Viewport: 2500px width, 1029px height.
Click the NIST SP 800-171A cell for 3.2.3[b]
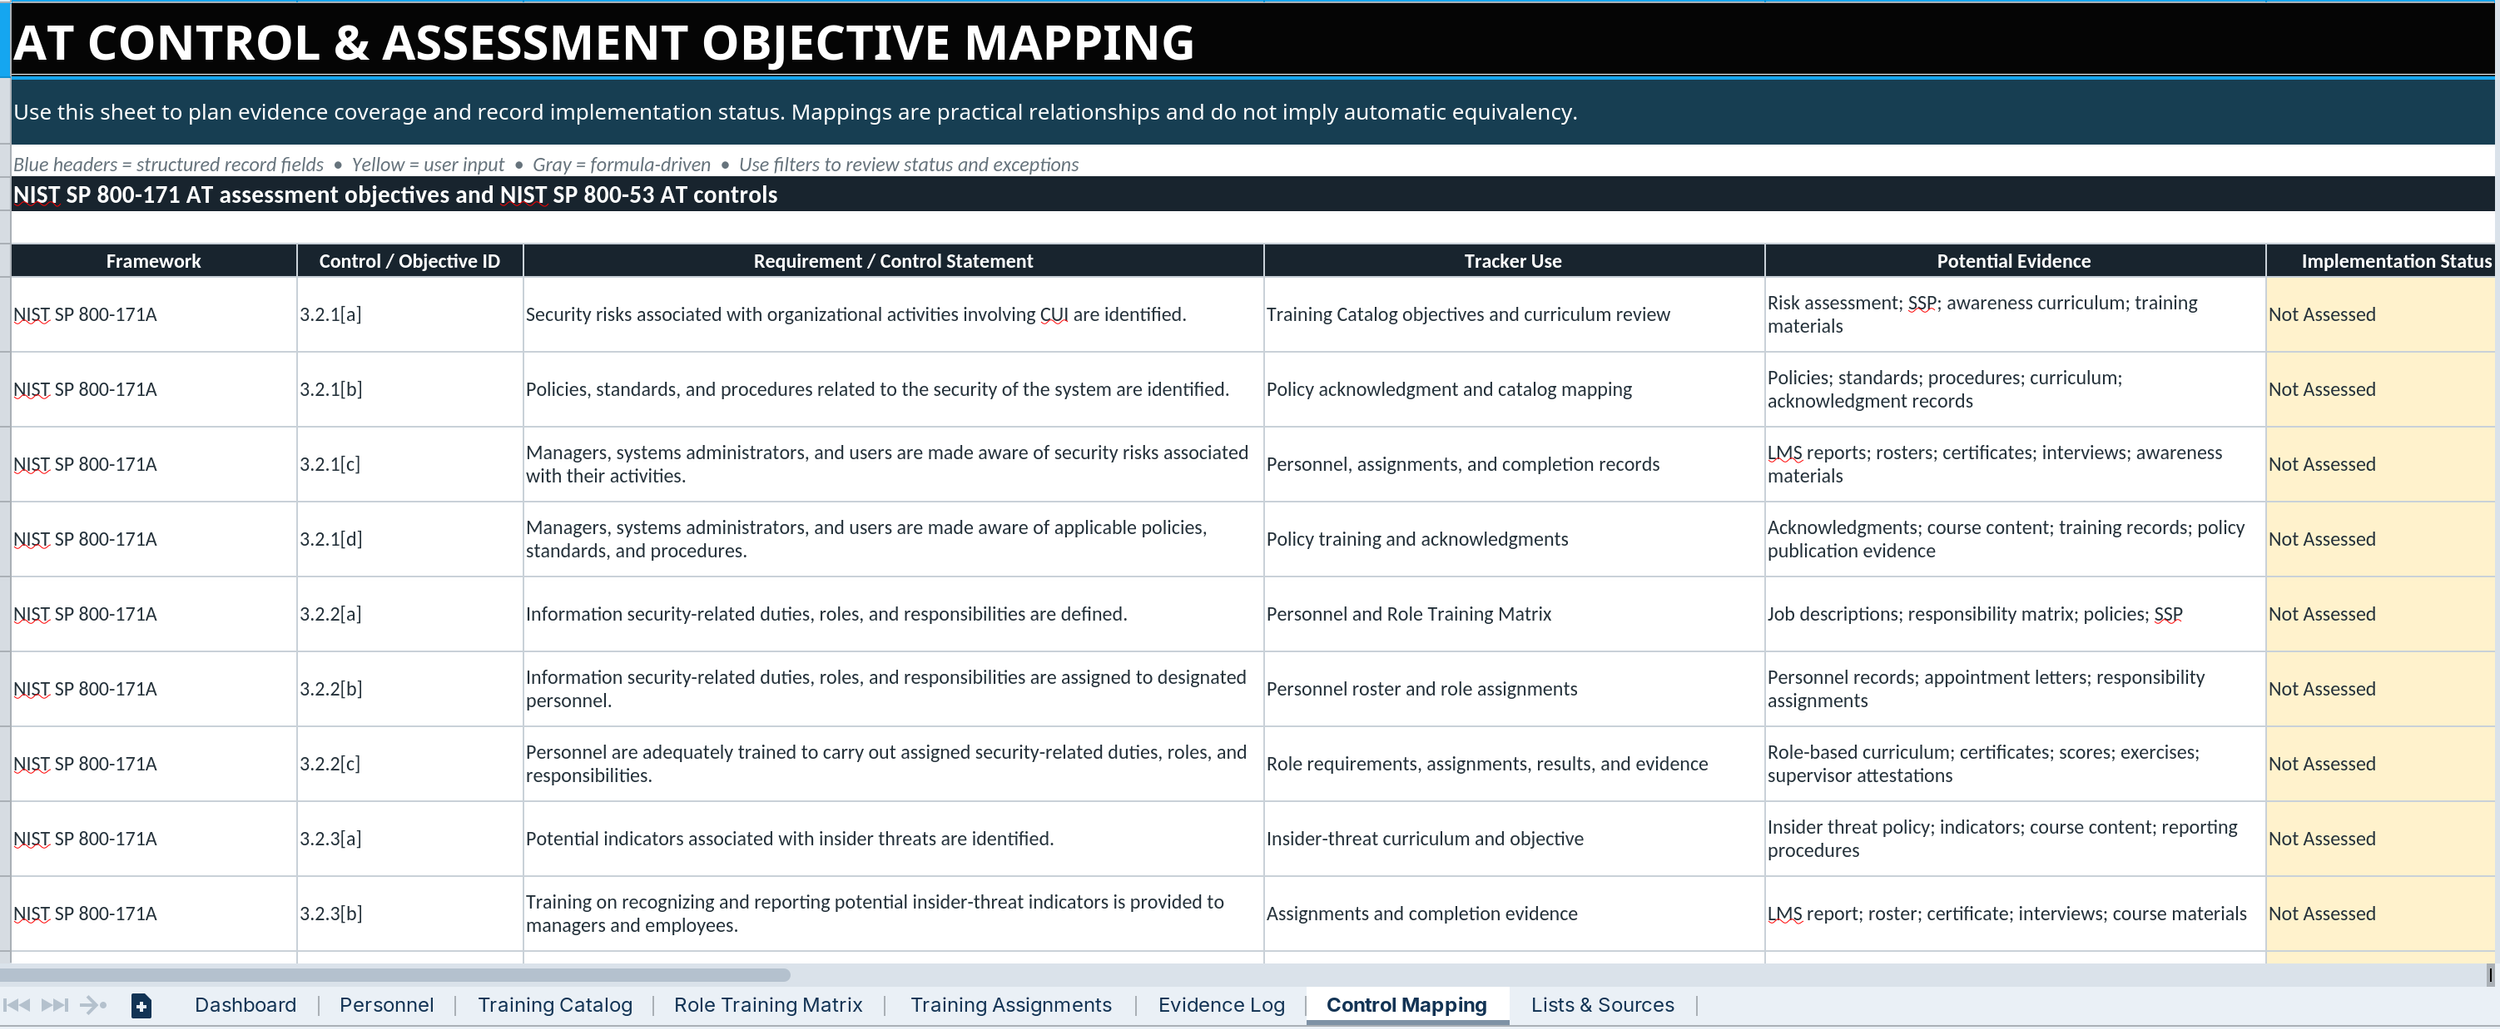pos(154,914)
